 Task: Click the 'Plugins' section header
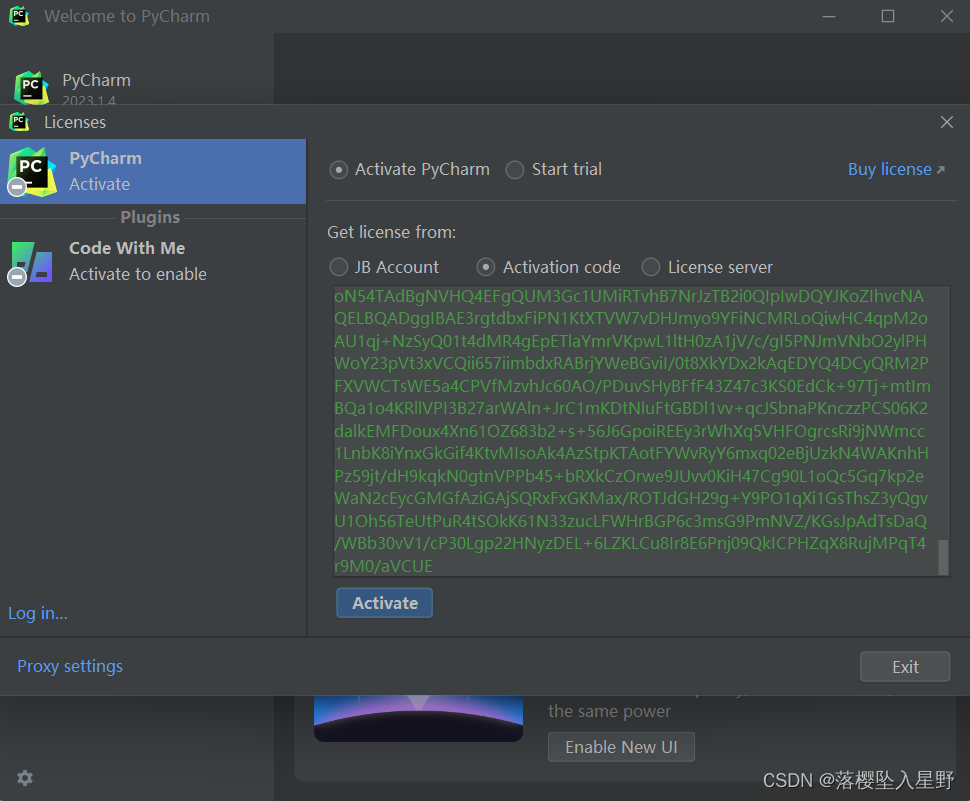[150, 217]
